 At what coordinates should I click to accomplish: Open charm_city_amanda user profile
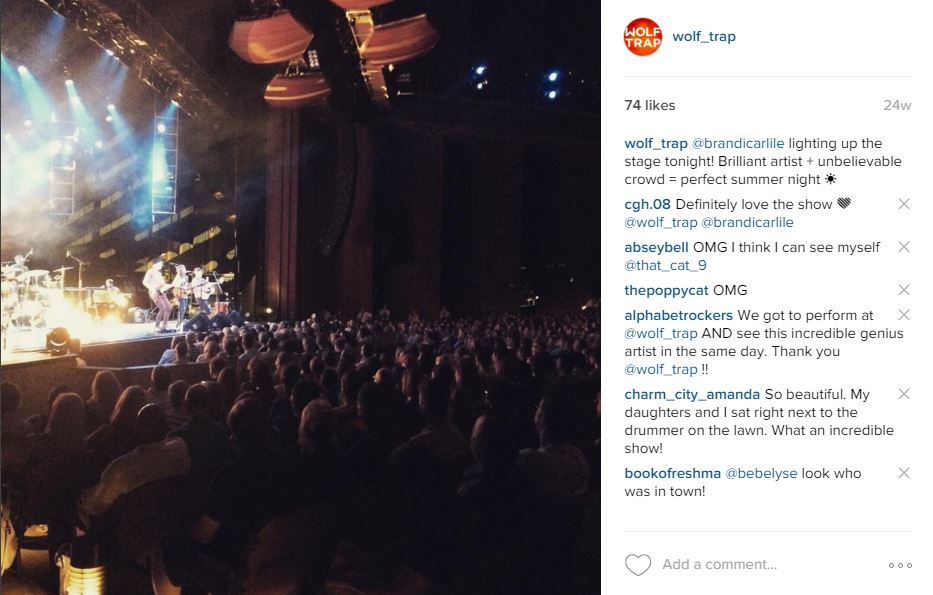tap(692, 394)
